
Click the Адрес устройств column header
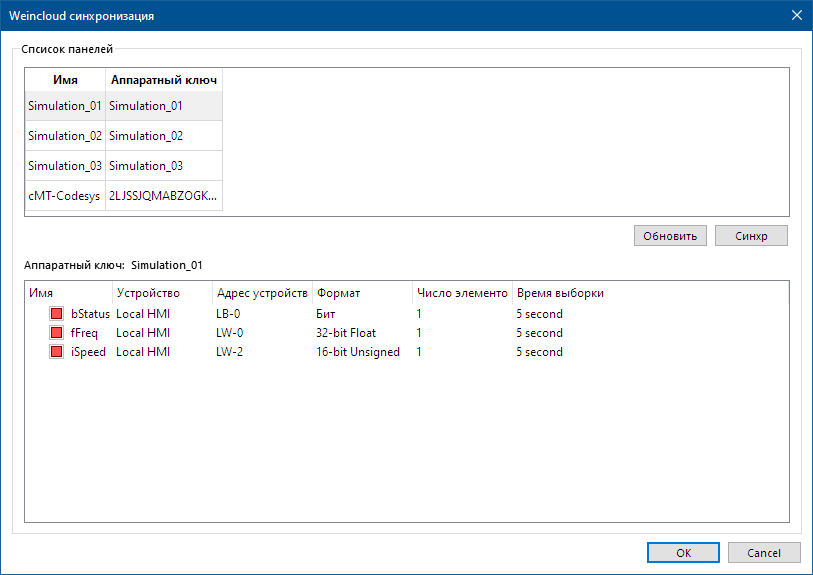click(262, 293)
